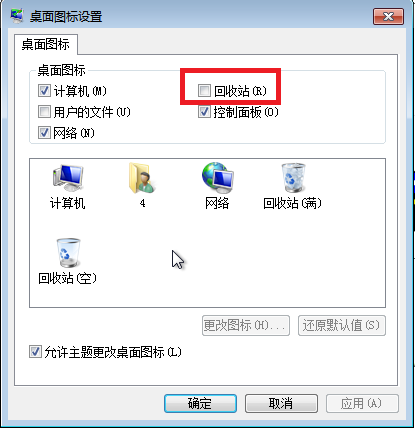This screenshot has height=428, width=415.
Task: Click the 应用(A) button
Action: click(x=362, y=403)
